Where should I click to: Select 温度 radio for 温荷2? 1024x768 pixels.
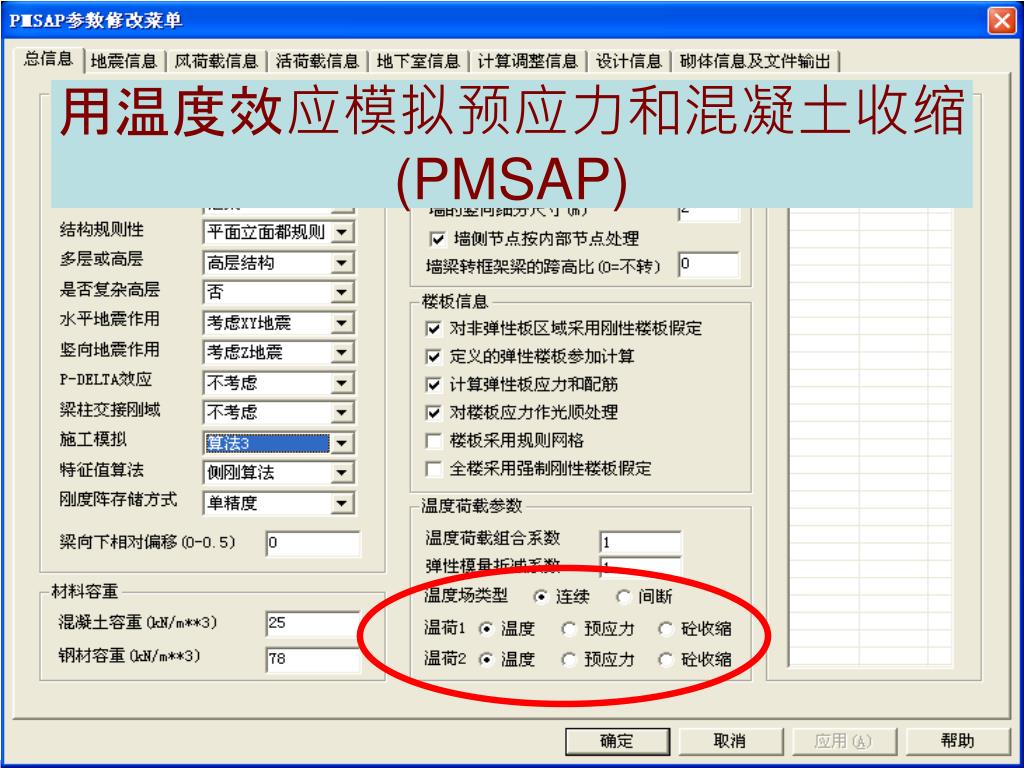tap(486, 660)
